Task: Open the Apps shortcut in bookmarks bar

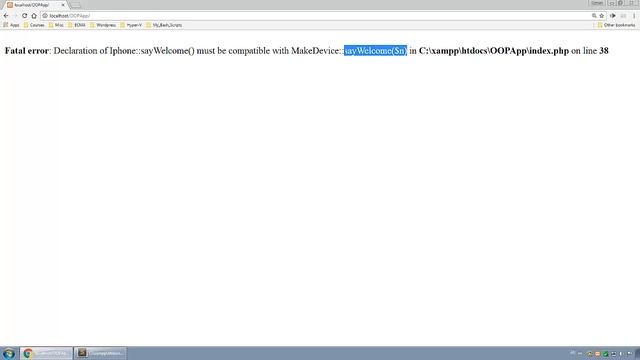Action: (x=11, y=25)
